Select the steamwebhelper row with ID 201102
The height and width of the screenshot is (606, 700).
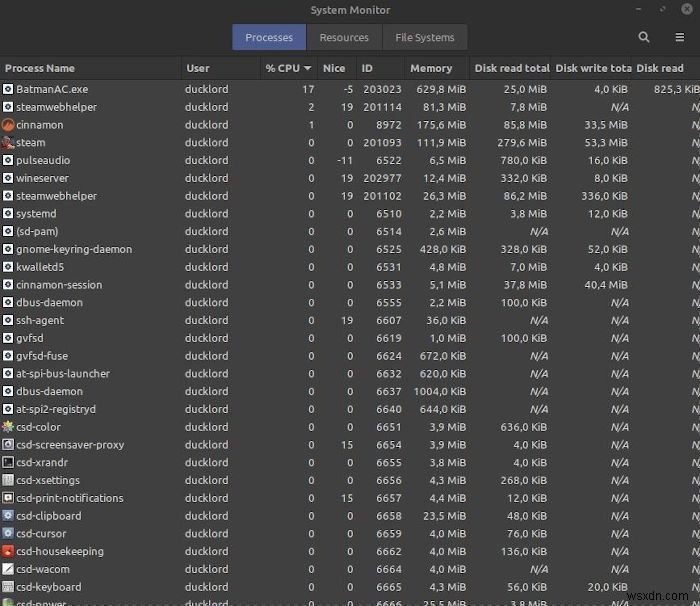pos(350,196)
